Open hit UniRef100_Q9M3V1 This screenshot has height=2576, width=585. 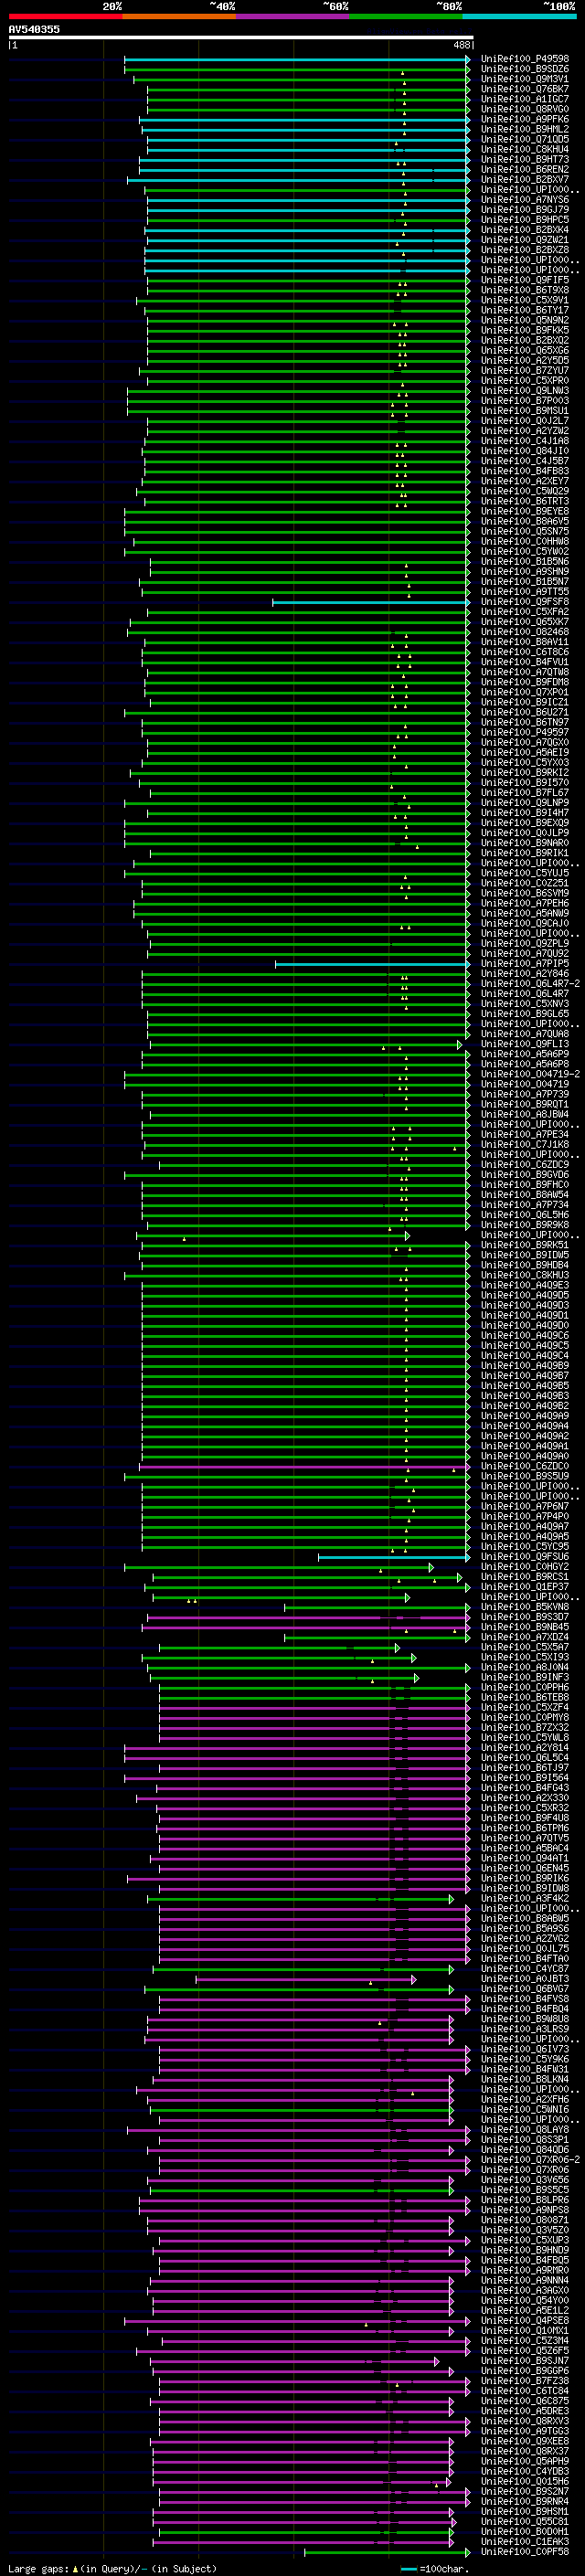(x=524, y=79)
